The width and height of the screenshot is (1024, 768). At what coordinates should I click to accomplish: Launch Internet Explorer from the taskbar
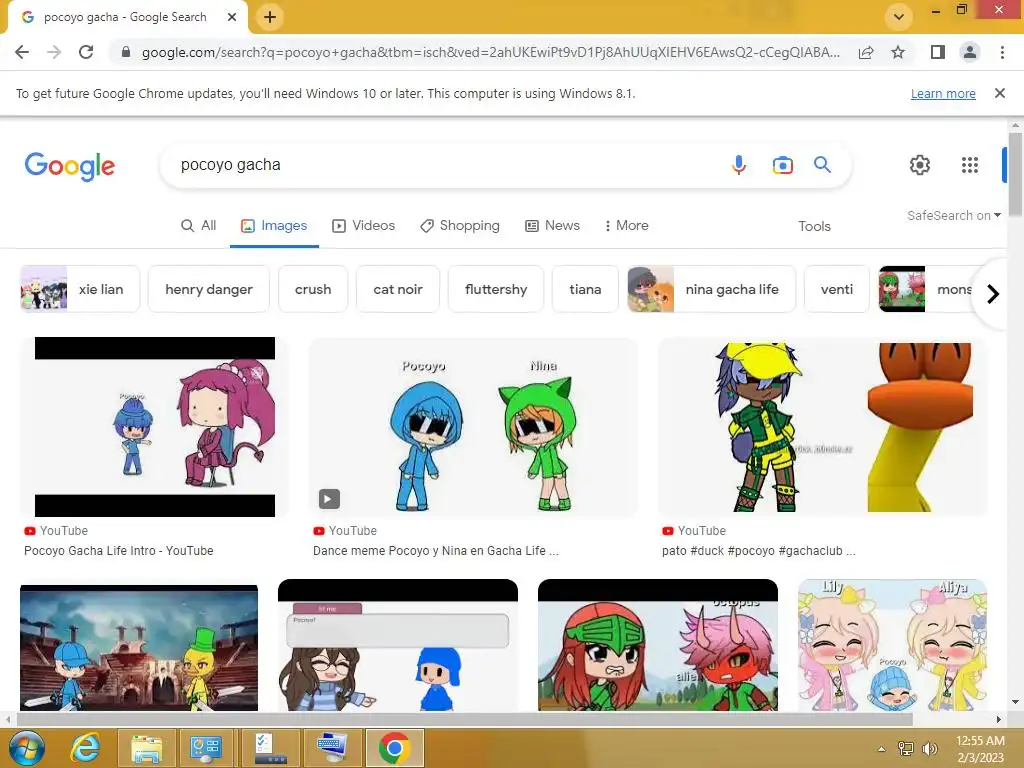point(86,748)
